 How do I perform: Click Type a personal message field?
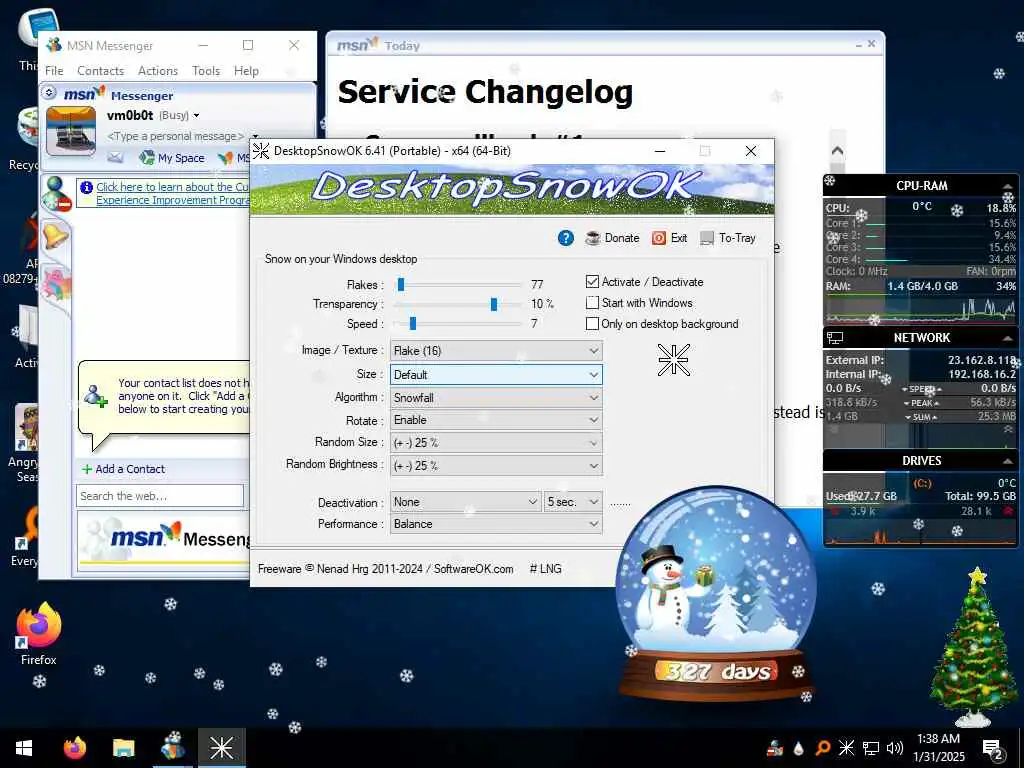pos(175,136)
